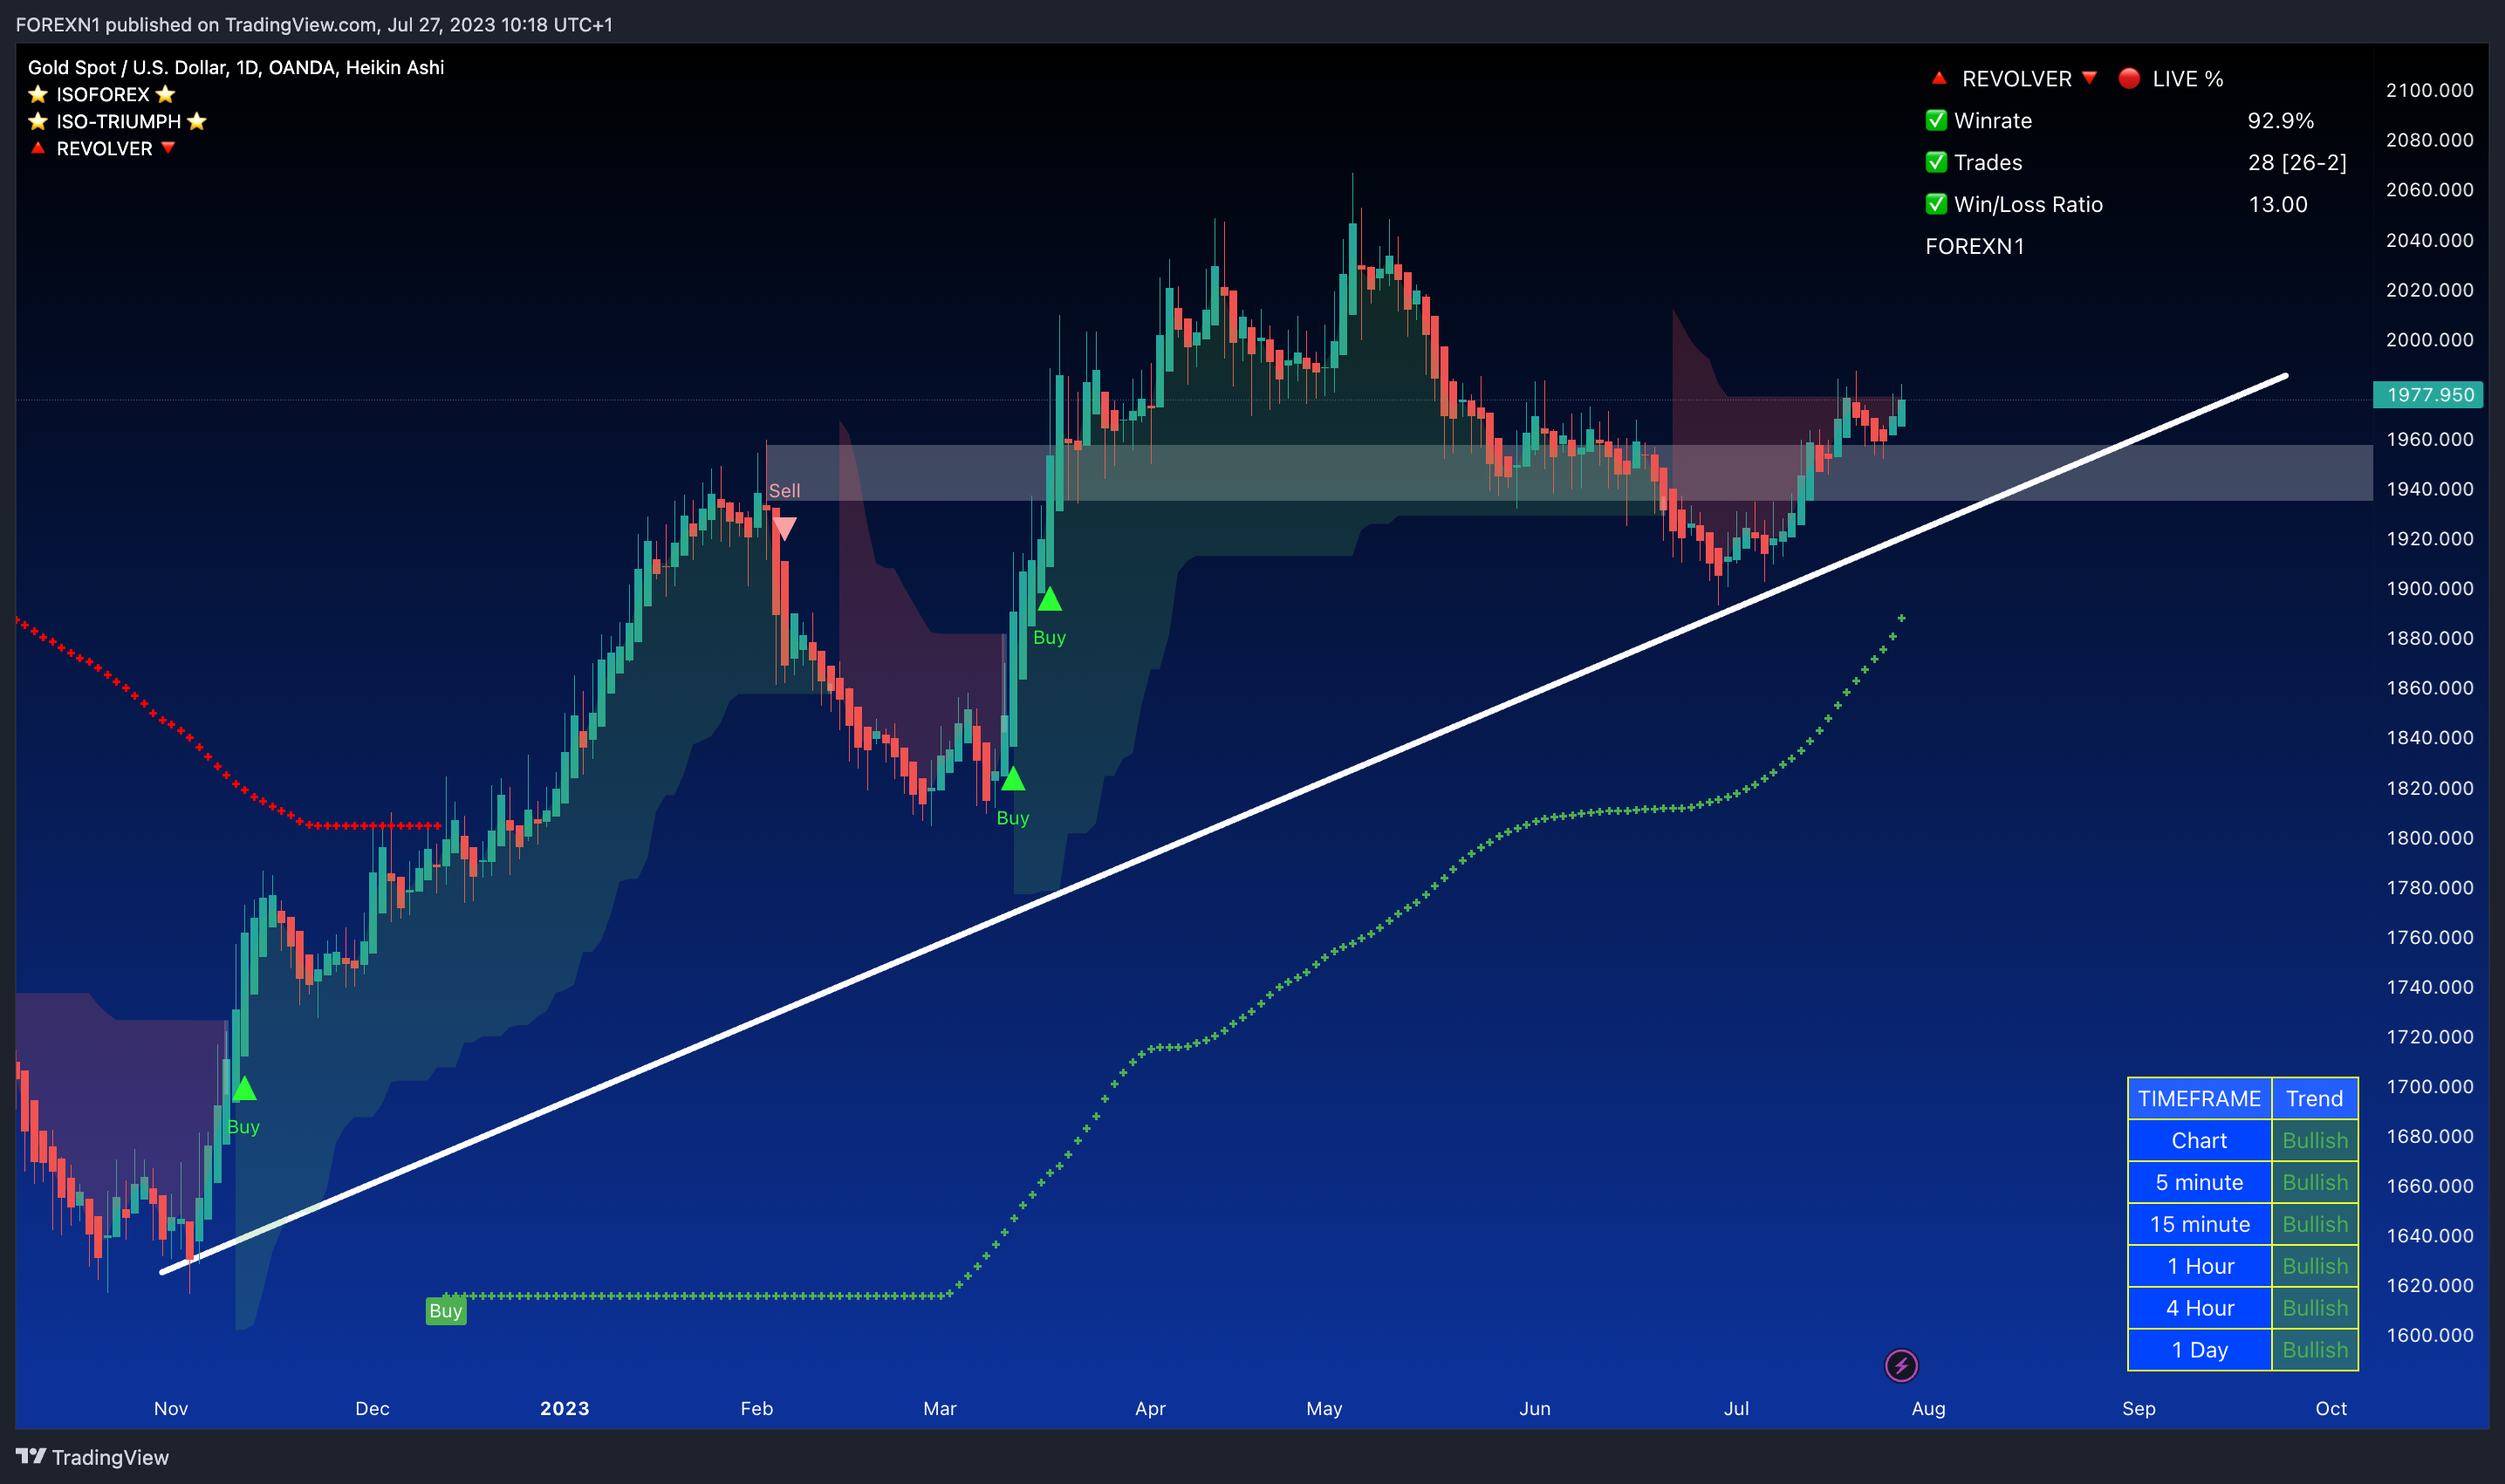Click the Aug label on time axis
This screenshot has width=2505, height=1484.
point(1928,1408)
